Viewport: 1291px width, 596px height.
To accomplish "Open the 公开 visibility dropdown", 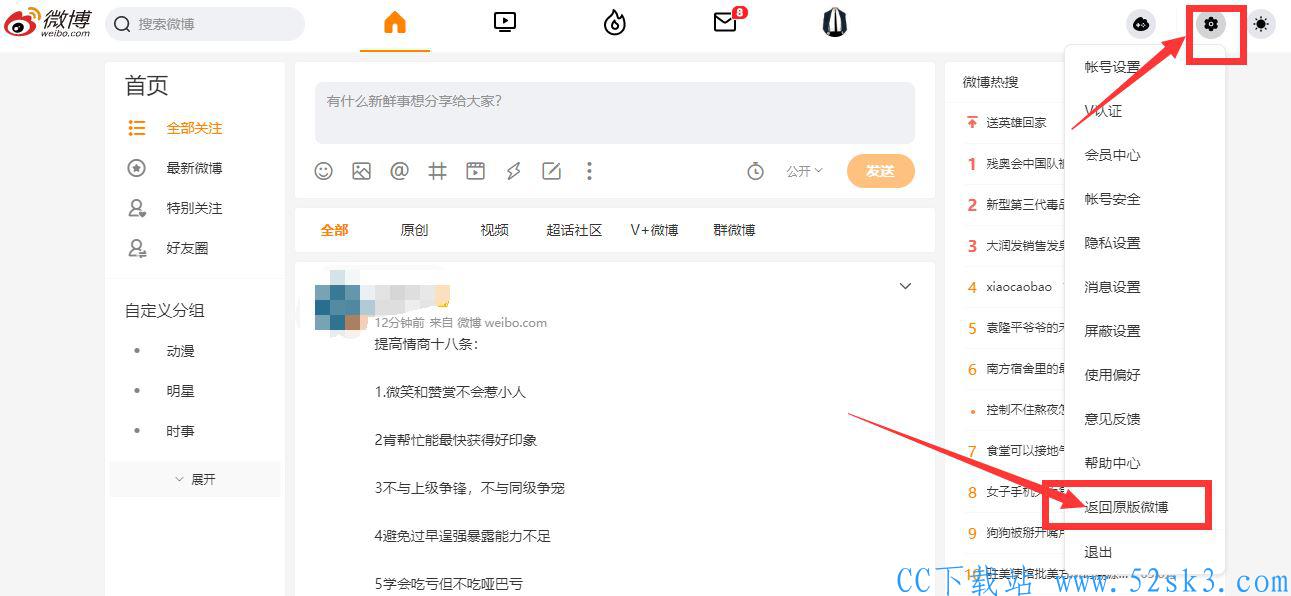I will [804, 171].
